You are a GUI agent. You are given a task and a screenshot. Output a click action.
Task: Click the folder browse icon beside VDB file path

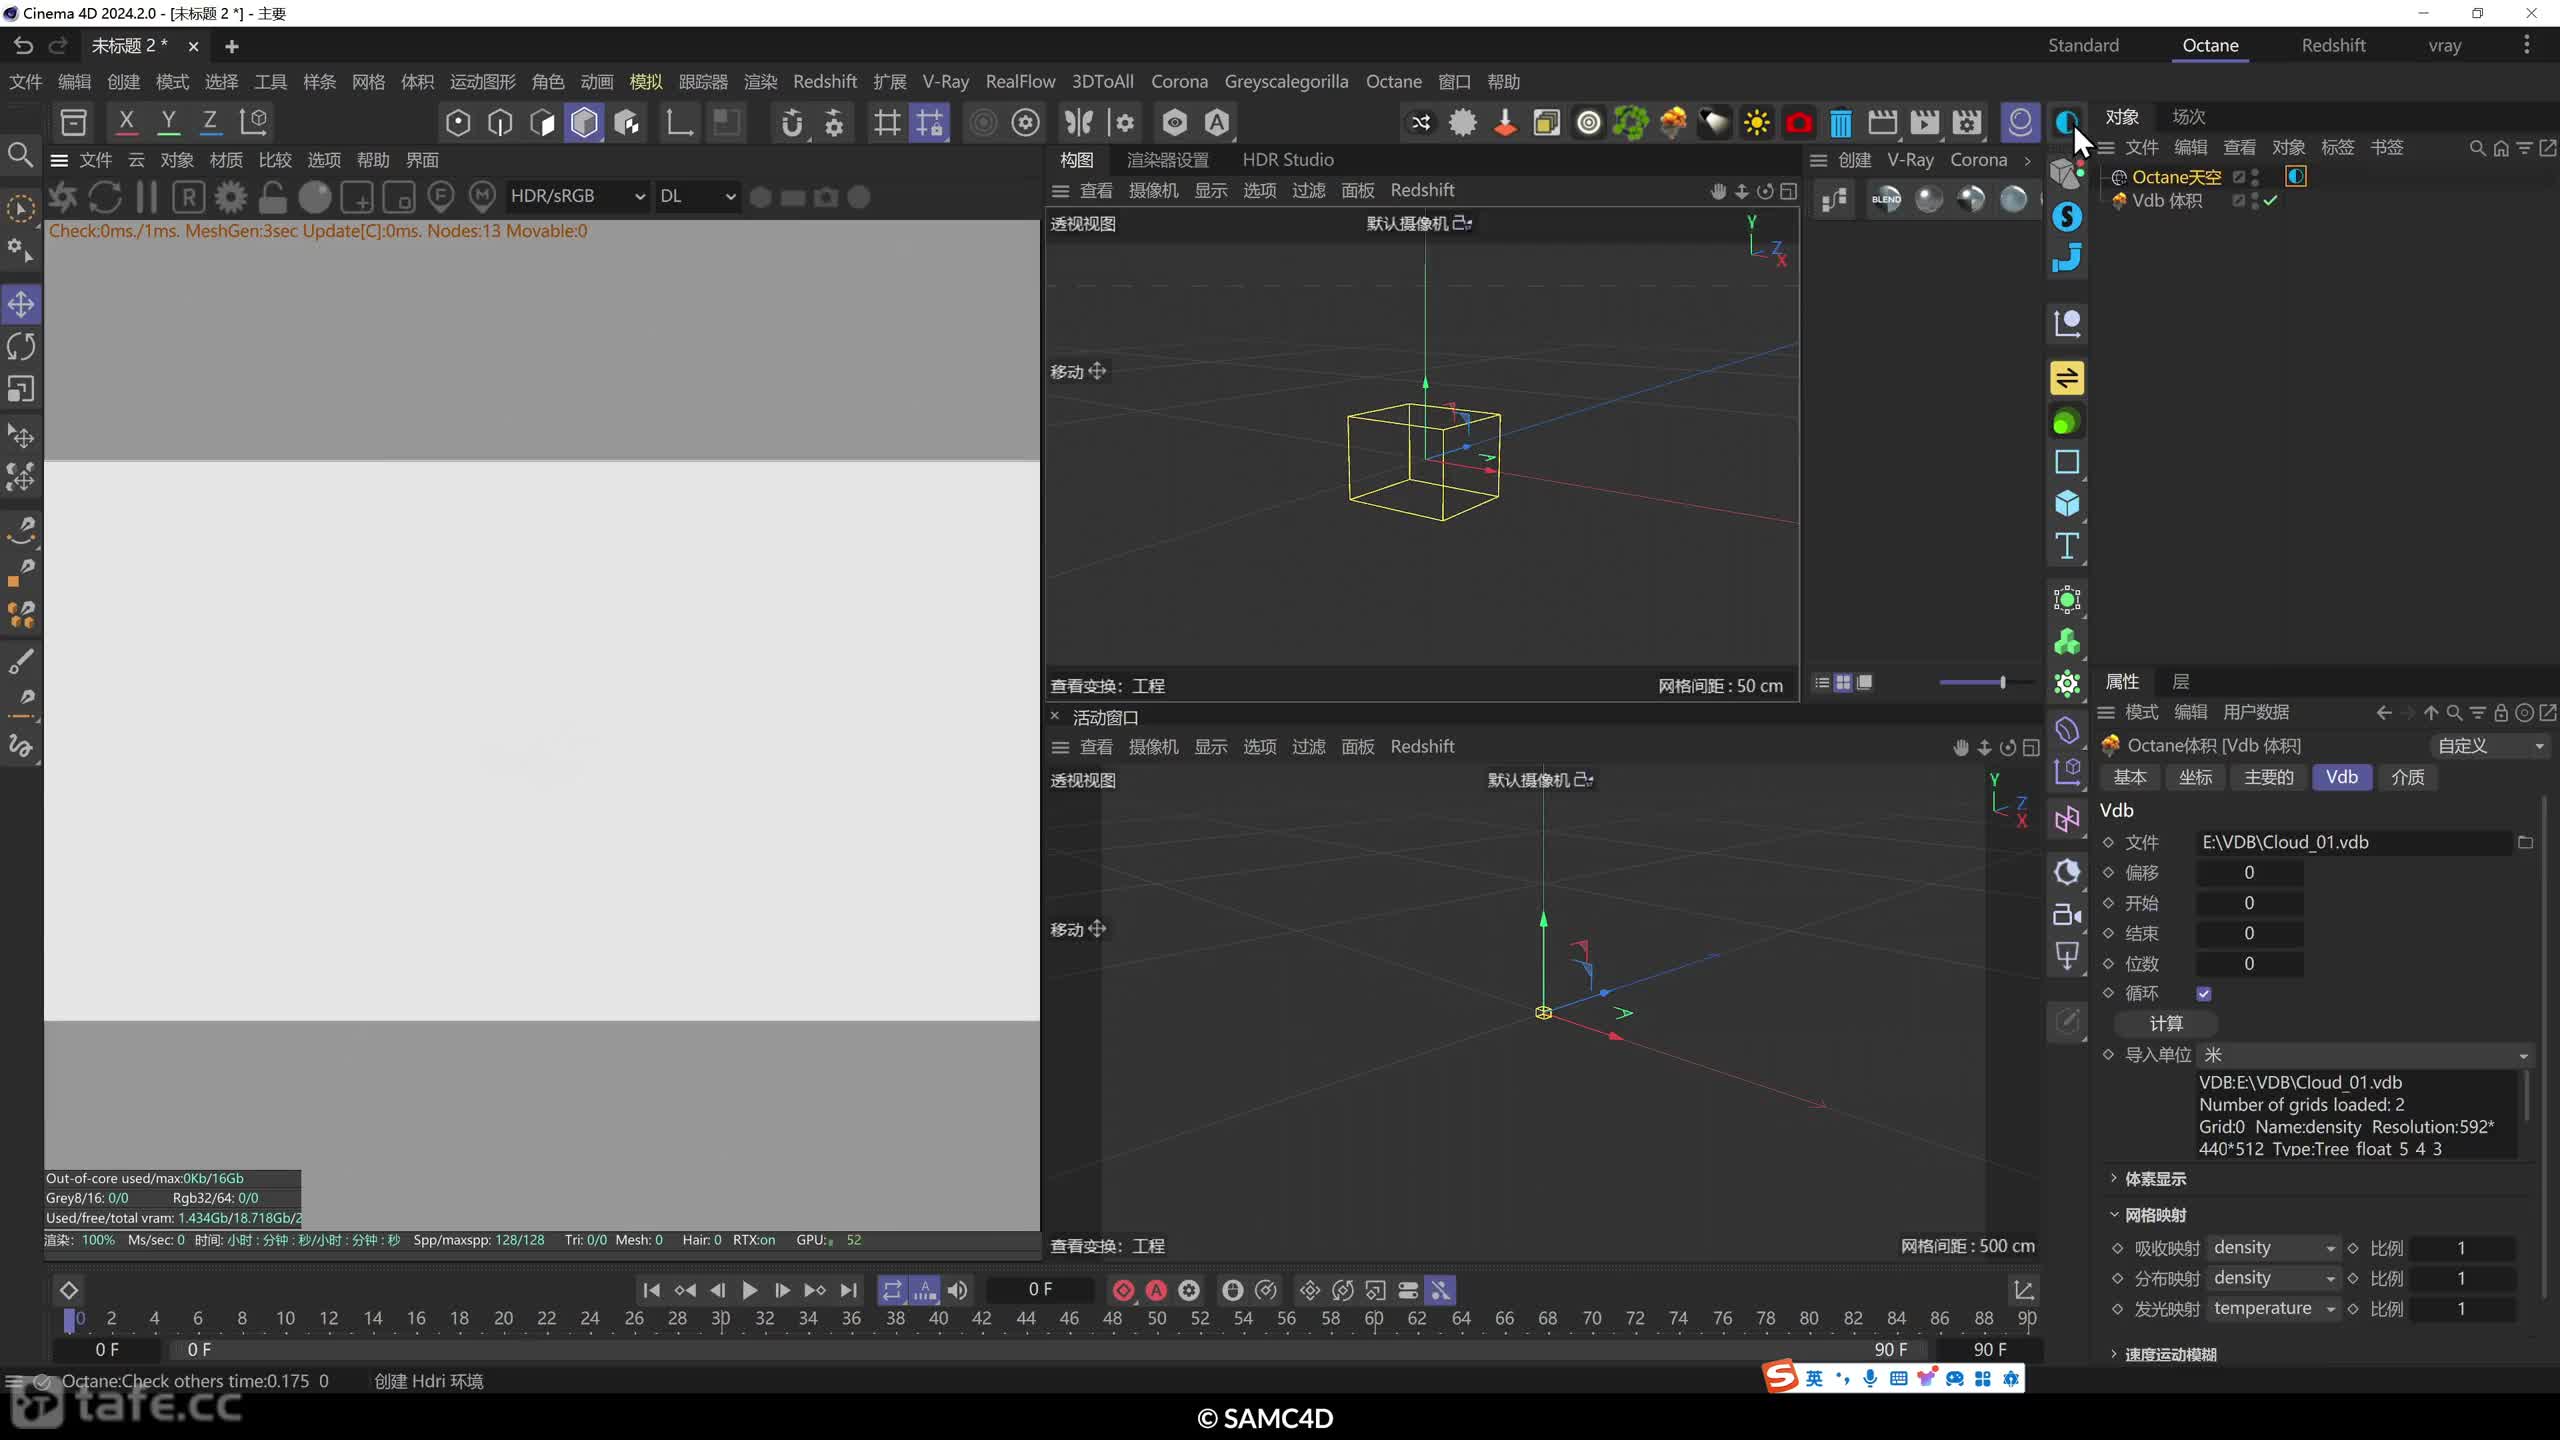click(x=2525, y=842)
